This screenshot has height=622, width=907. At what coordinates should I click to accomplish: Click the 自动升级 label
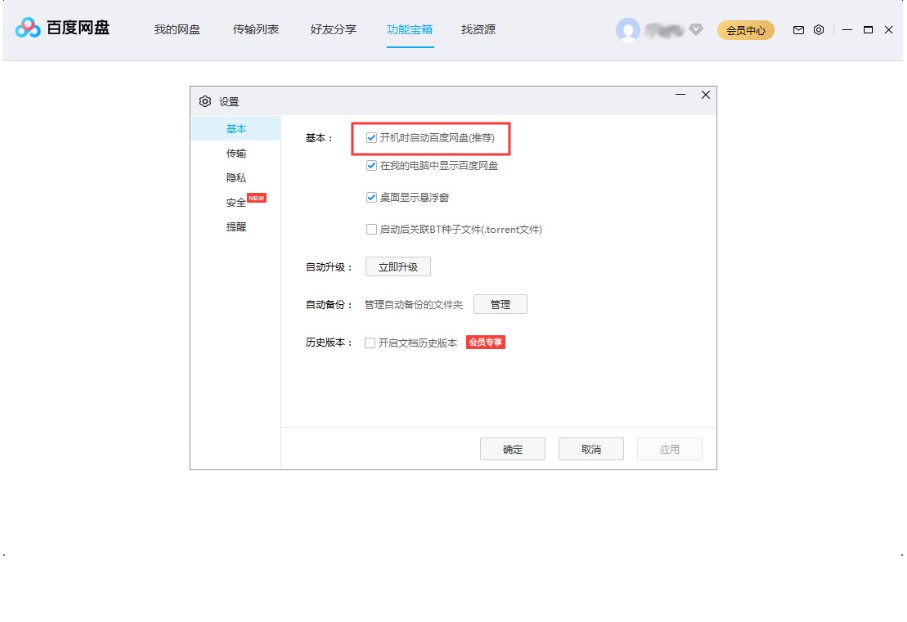(x=329, y=267)
